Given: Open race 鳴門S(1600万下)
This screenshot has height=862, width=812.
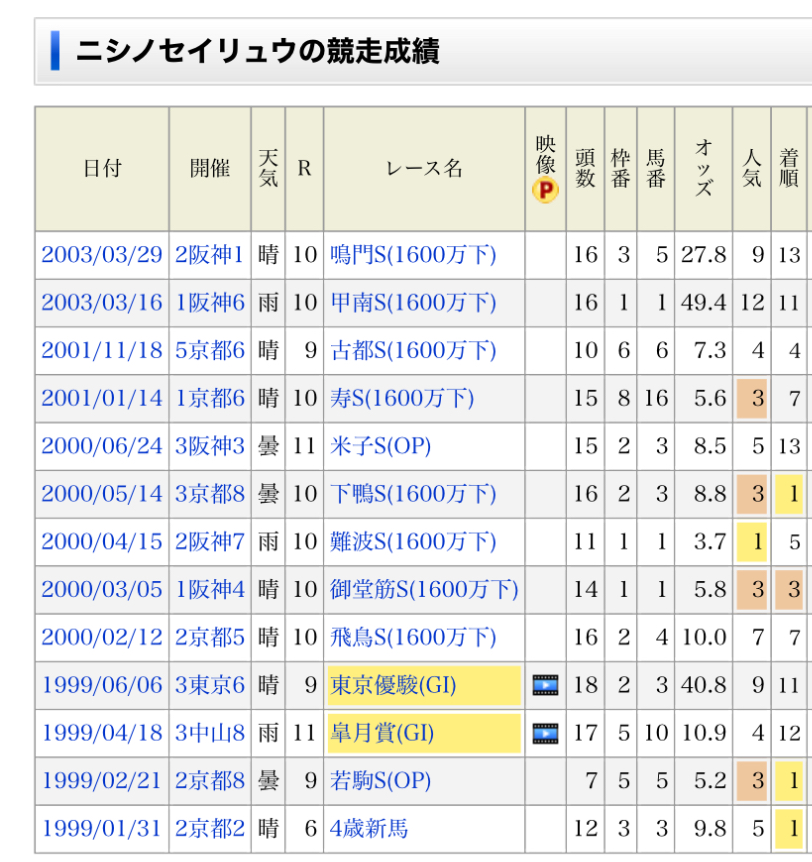Looking at the screenshot, I should pos(413,255).
